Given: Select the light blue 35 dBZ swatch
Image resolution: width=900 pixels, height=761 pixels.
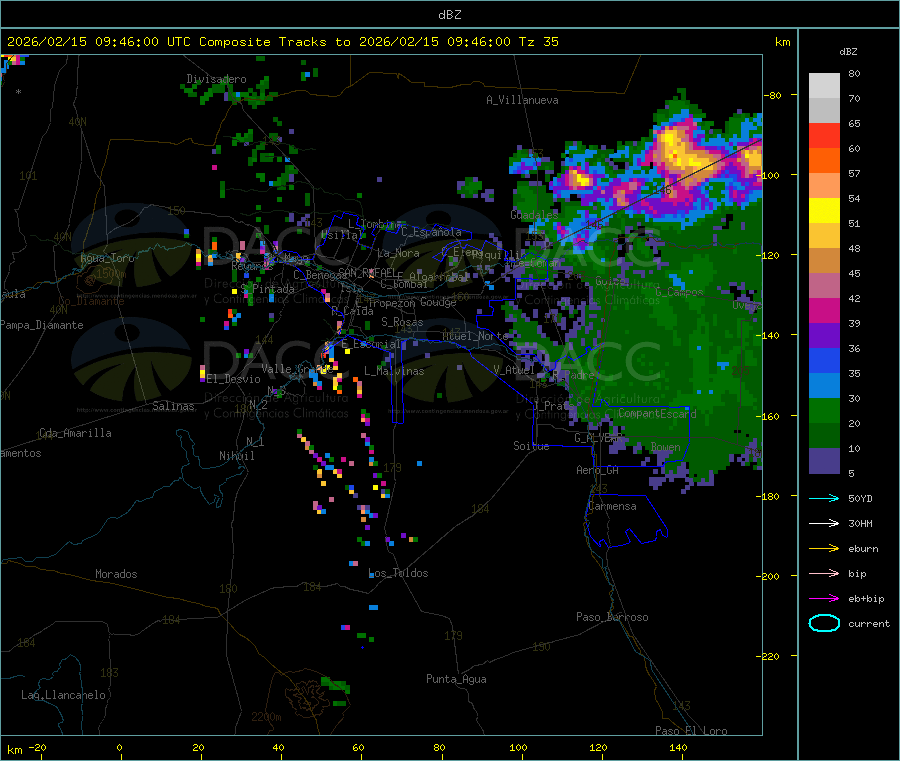Looking at the screenshot, I should (x=824, y=386).
